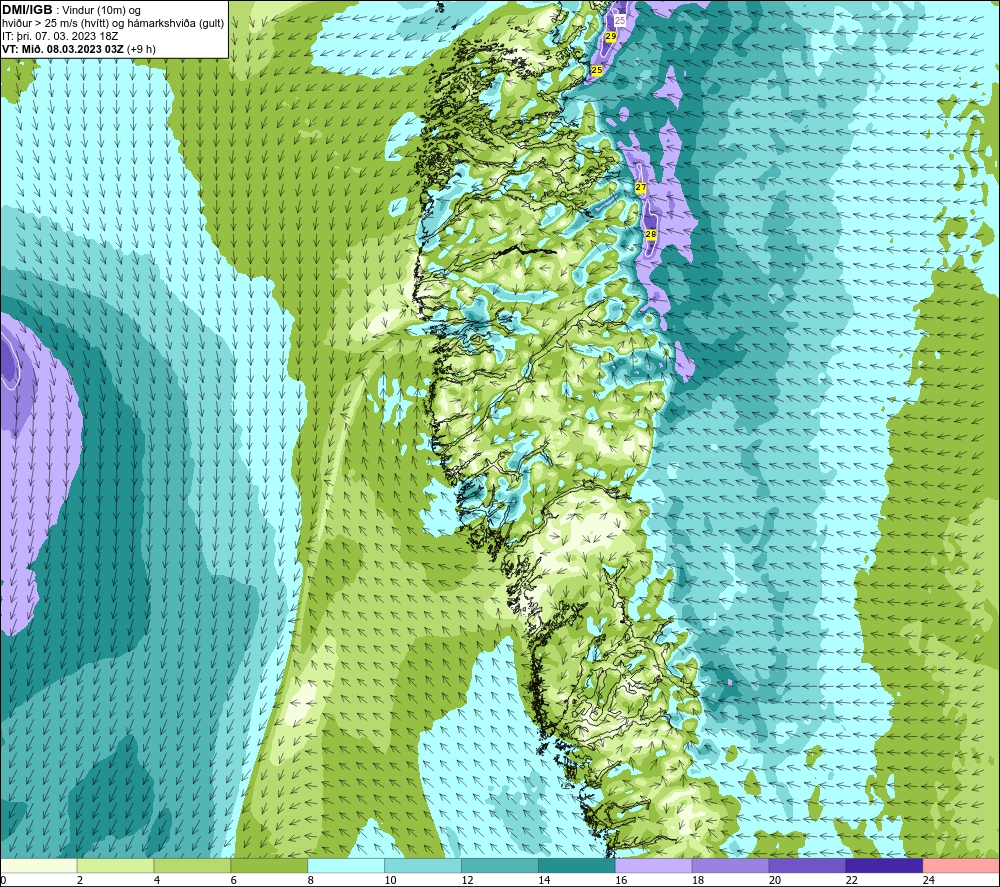
Task: Click the legend scale value 10
Action: 390,880
